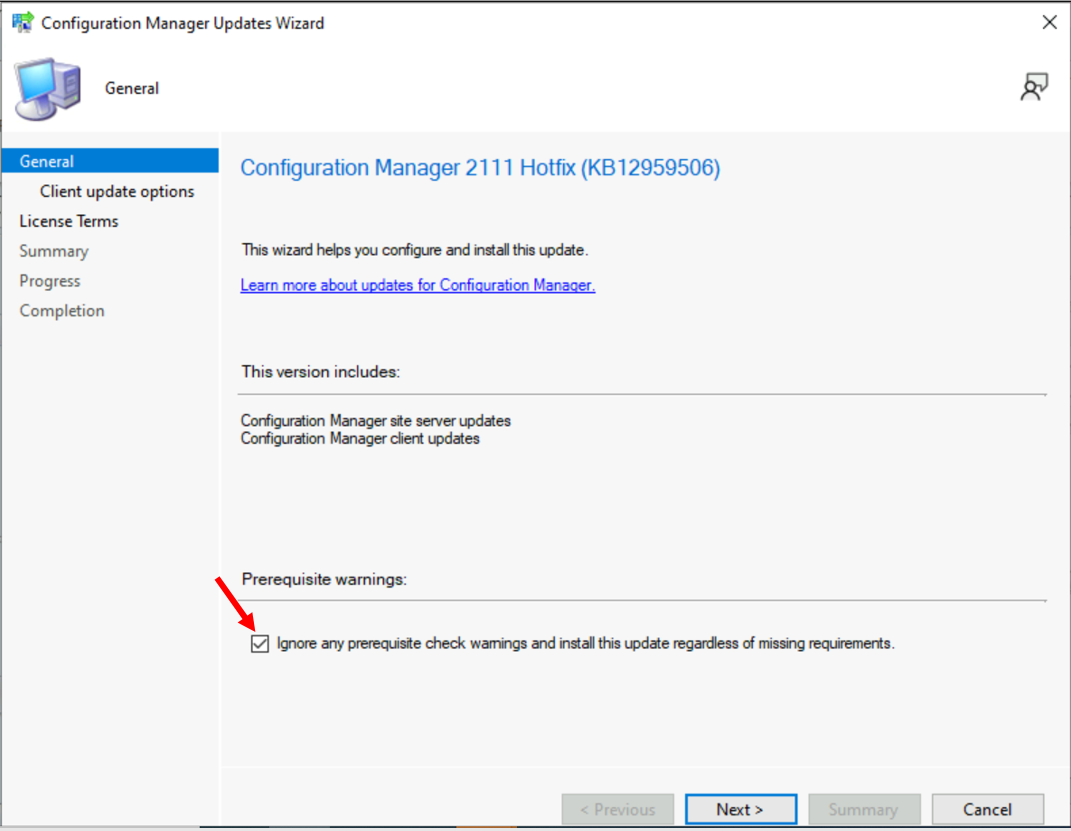This screenshot has height=831, width=1071.
Task: Select the Completion step in sidebar
Action: (x=62, y=311)
